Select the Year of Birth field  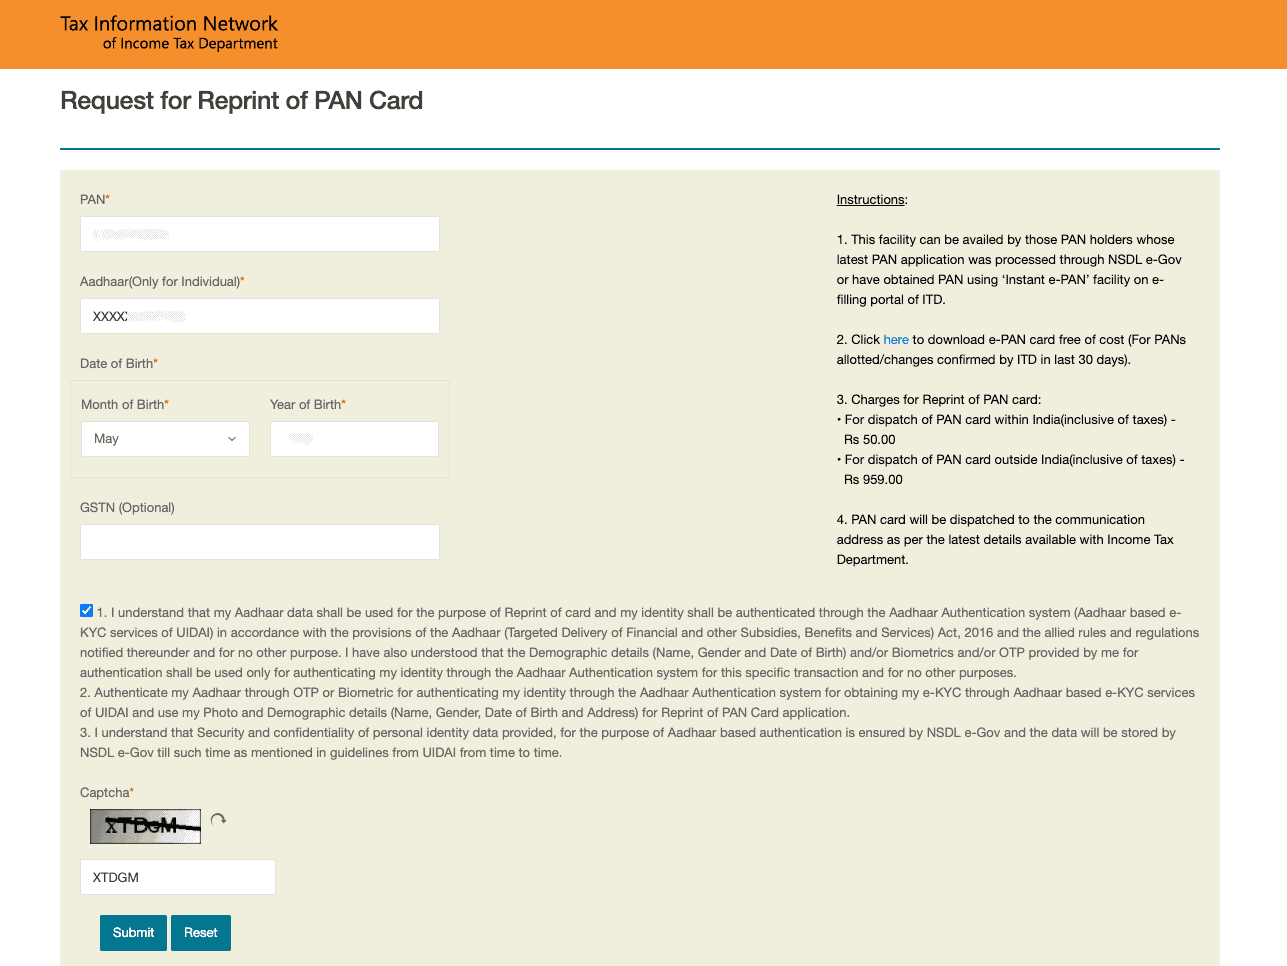(x=354, y=439)
